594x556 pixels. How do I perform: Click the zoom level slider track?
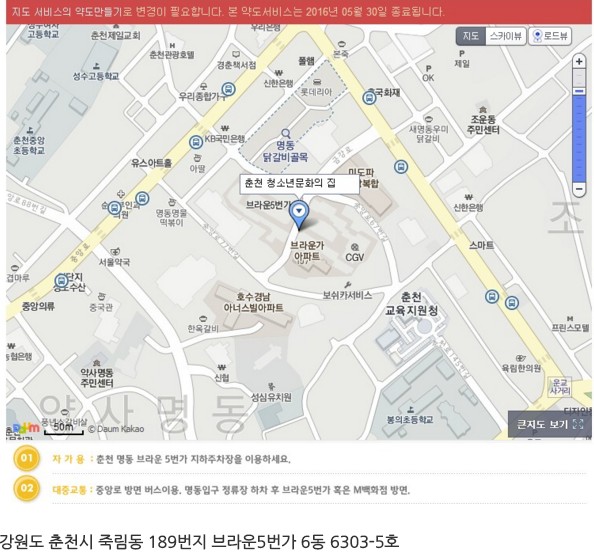pos(579,125)
